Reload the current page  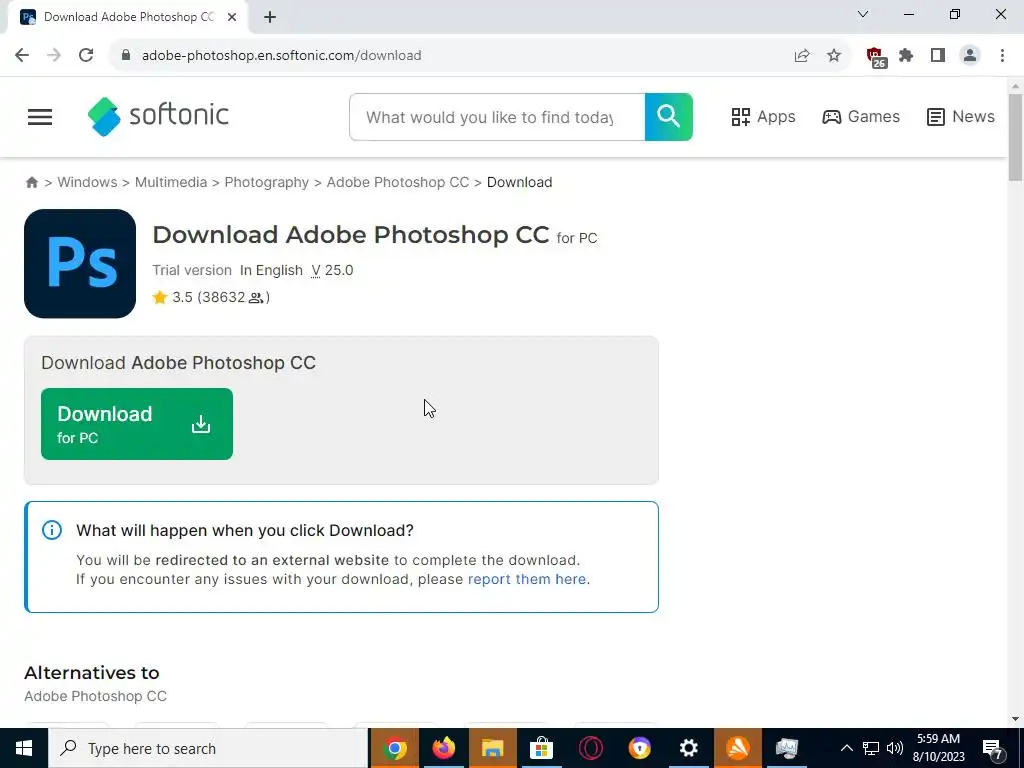86,56
